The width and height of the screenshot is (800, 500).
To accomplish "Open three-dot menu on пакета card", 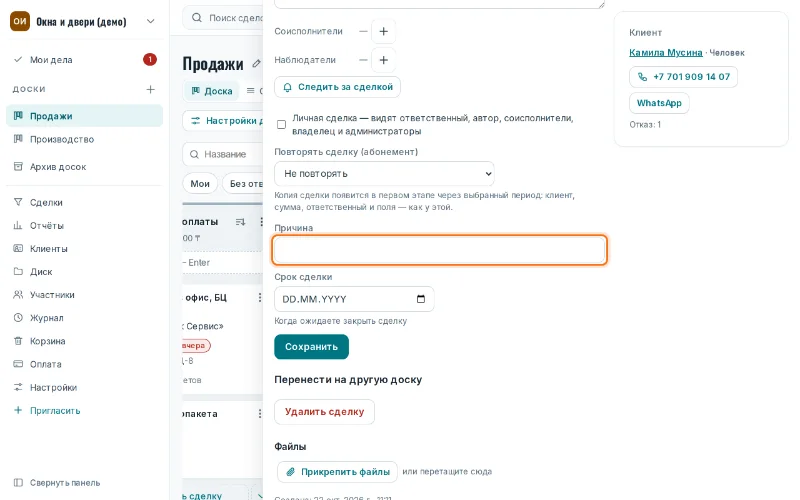I will point(260,414).
